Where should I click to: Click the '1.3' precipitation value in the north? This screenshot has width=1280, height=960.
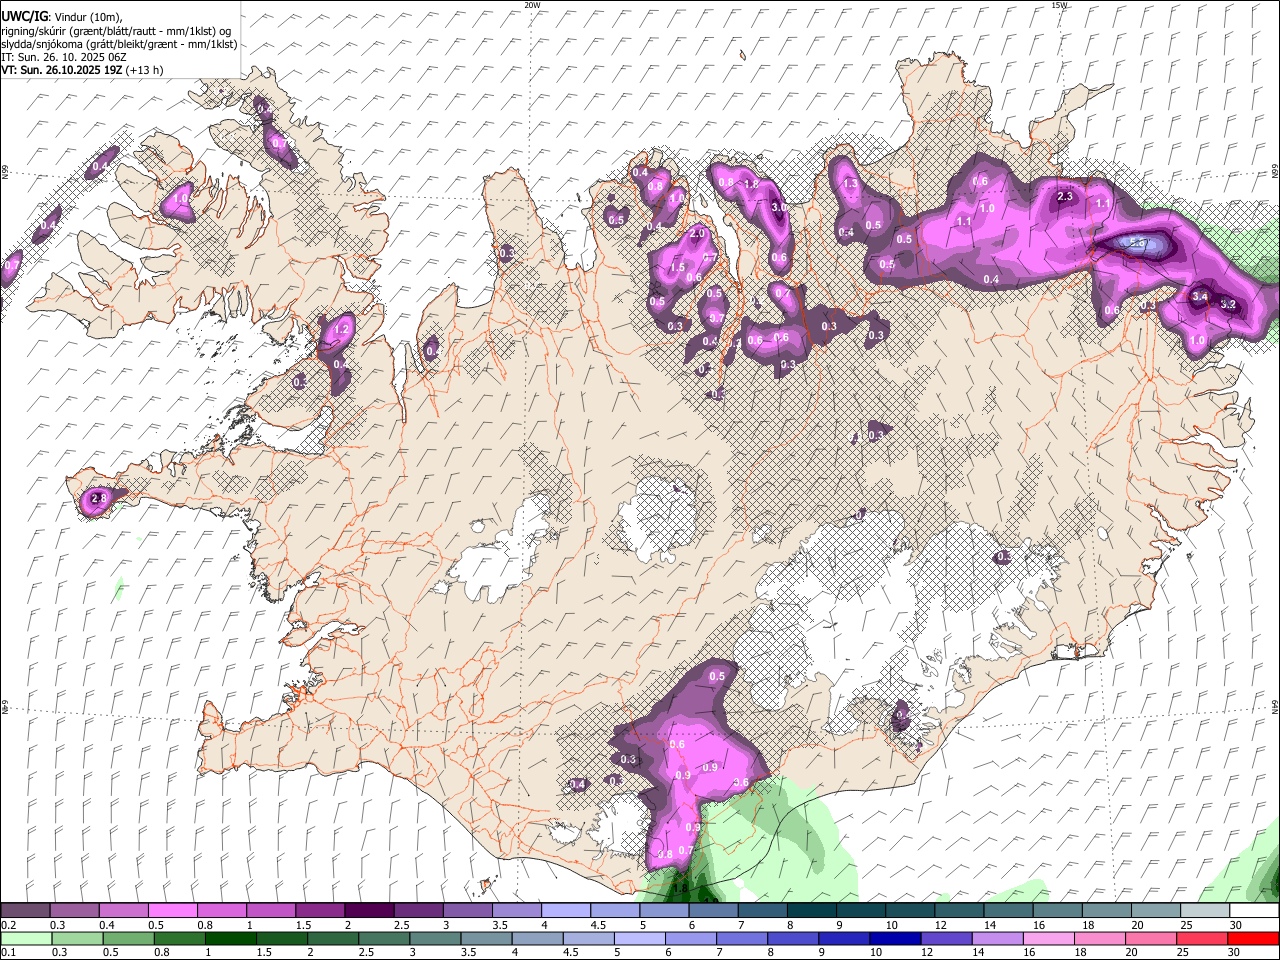tap(851, 184)
